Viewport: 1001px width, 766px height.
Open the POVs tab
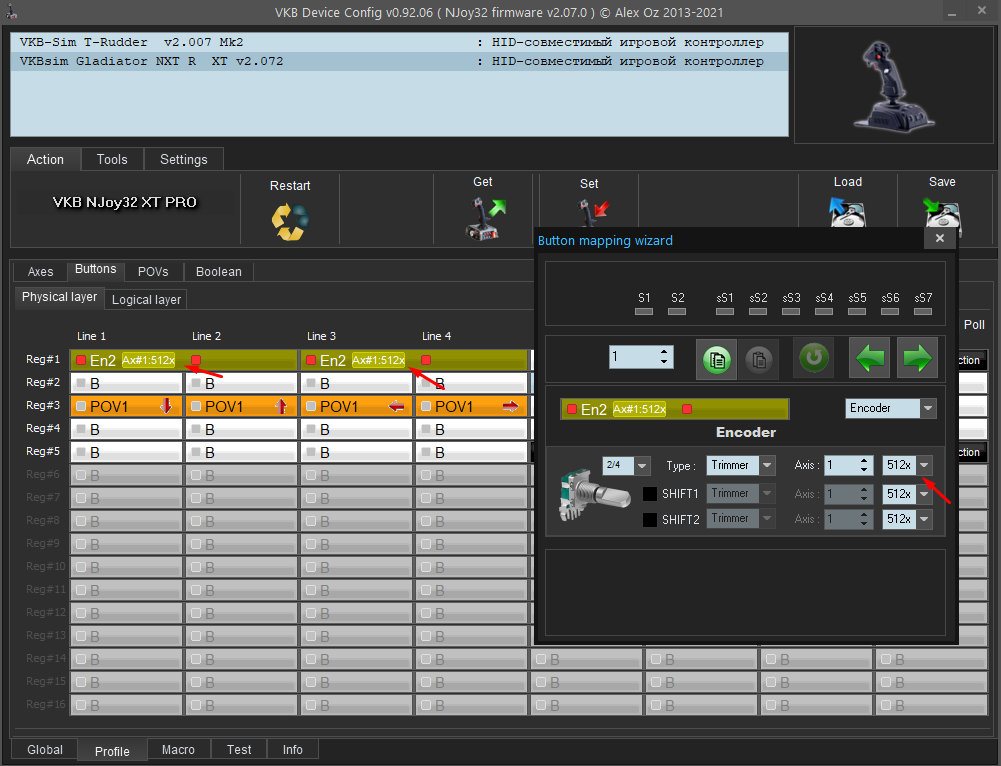(153, 271)
